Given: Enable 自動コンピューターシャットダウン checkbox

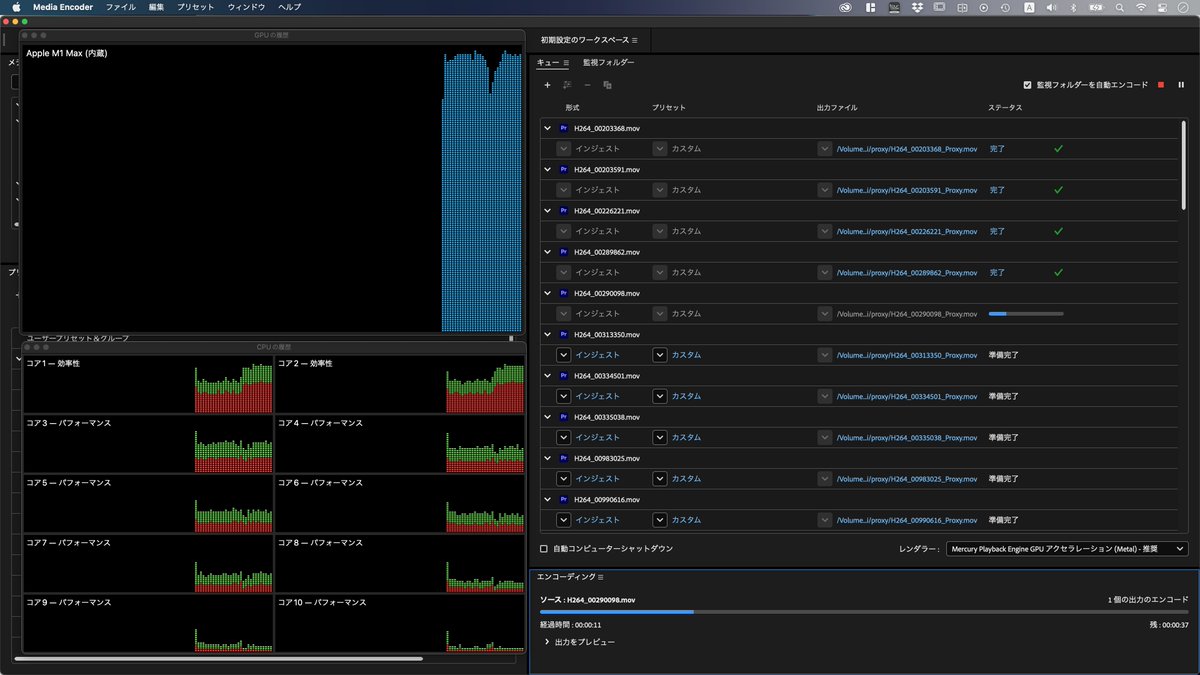Looking at the screenshot, I should coord(544,548).
